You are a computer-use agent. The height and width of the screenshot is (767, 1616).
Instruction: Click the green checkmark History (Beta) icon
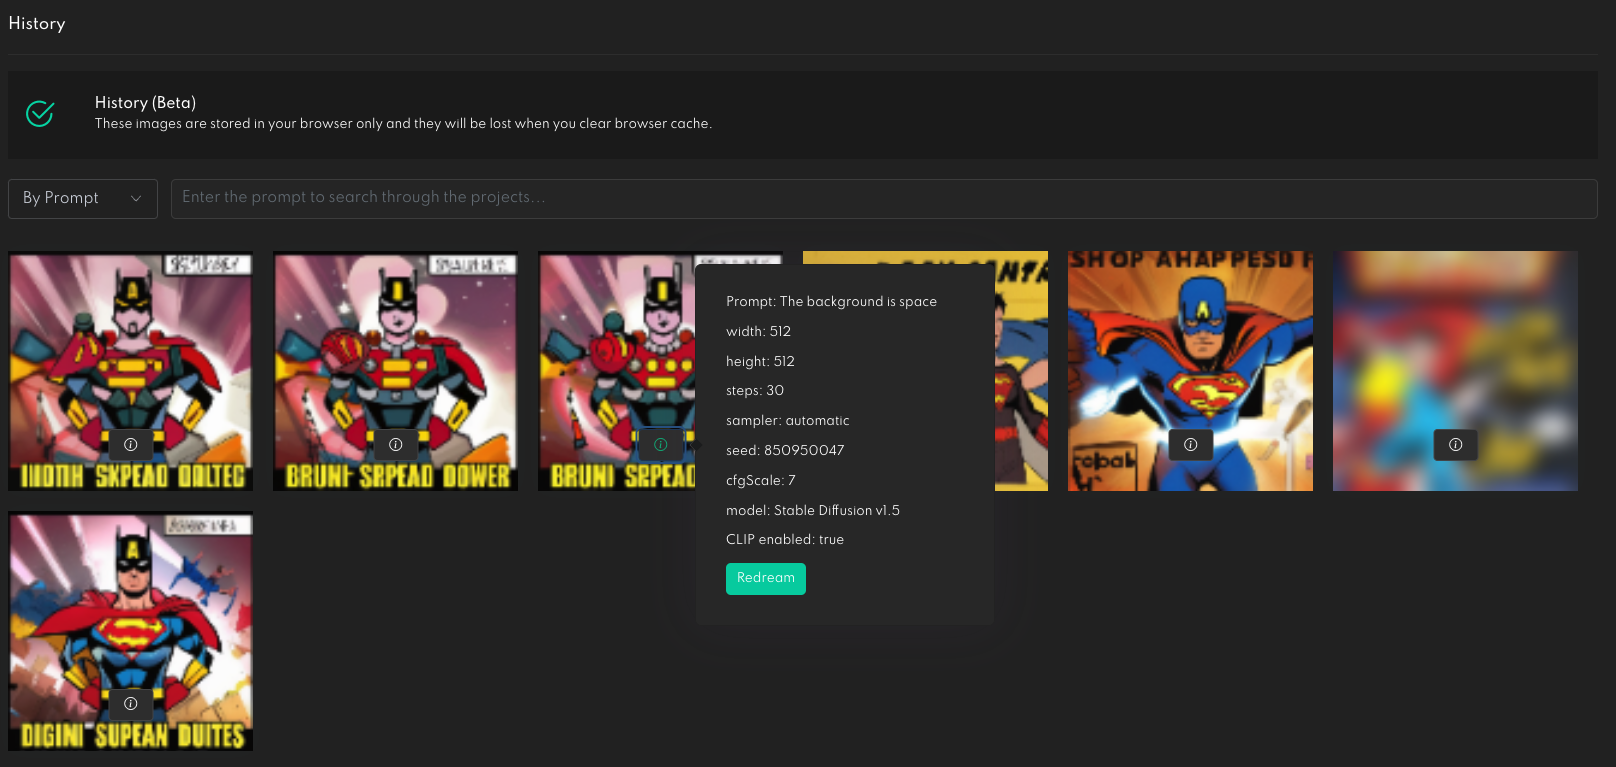(40, 114)
